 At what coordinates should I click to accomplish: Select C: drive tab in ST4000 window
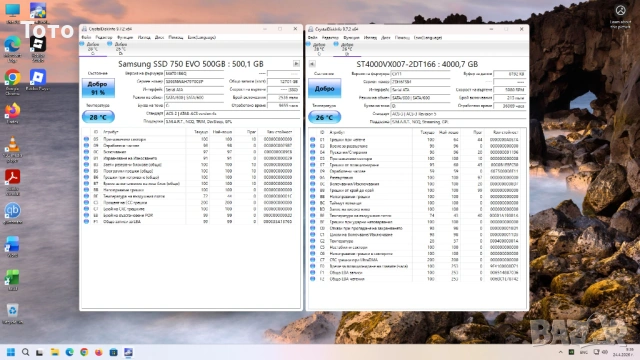click(x=319, y=49)
